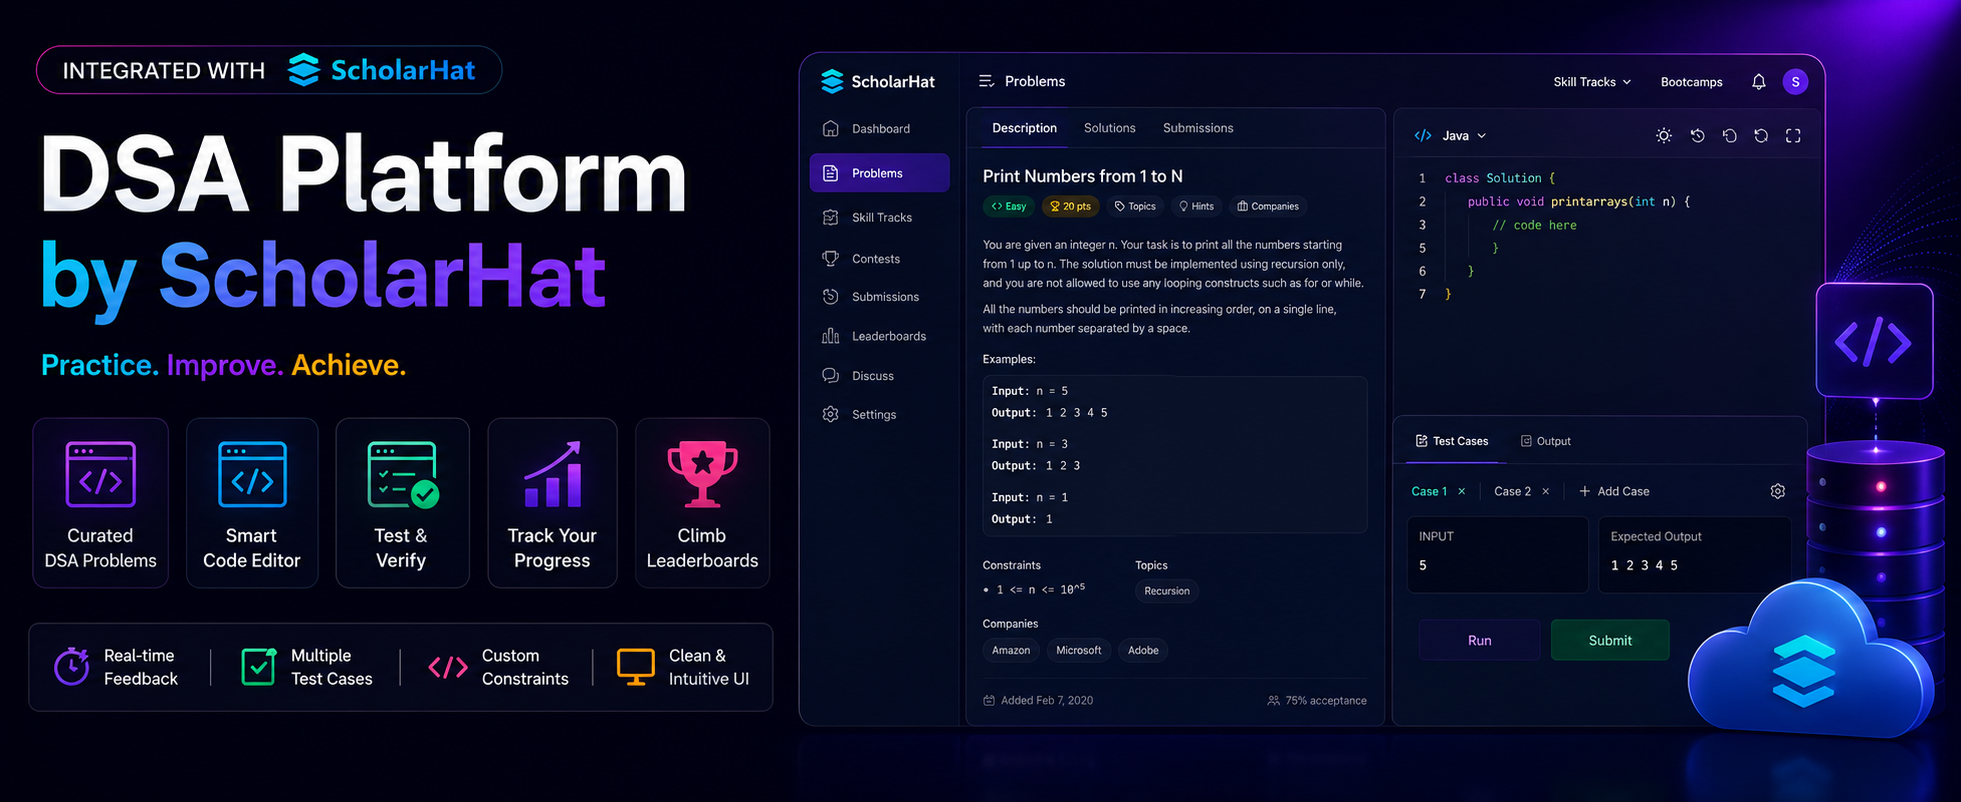Select the Amazon company chip
The image size is (1961, 802).
[1011, 650]
